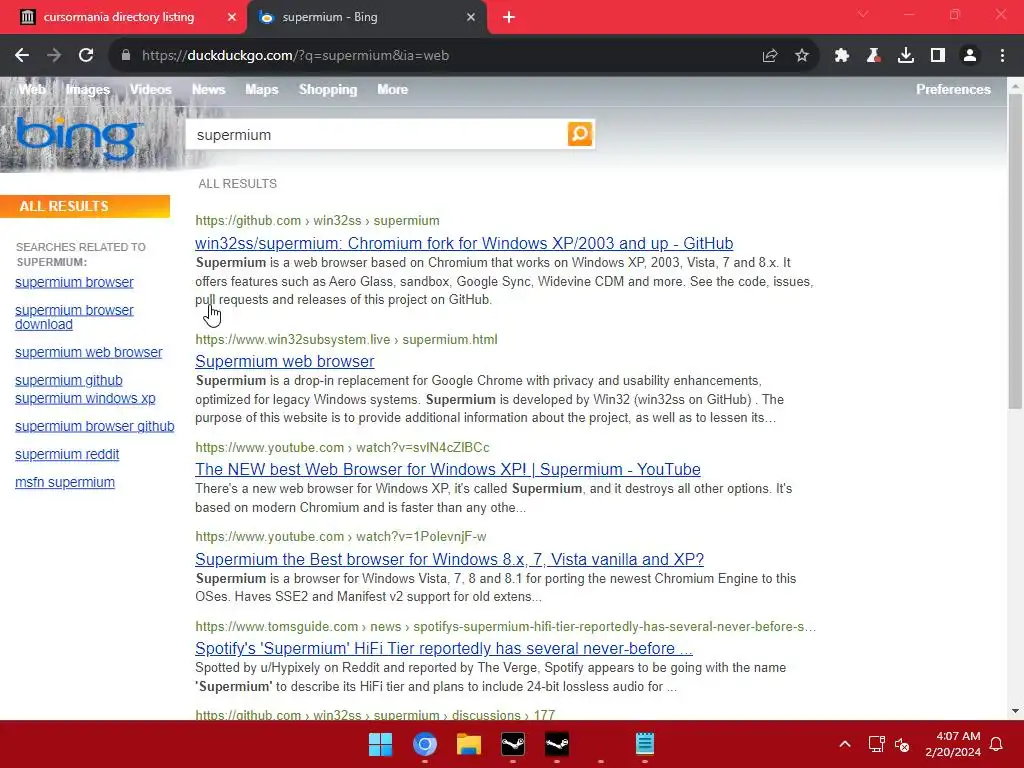Expand the More menu

[x=392, y=89]
